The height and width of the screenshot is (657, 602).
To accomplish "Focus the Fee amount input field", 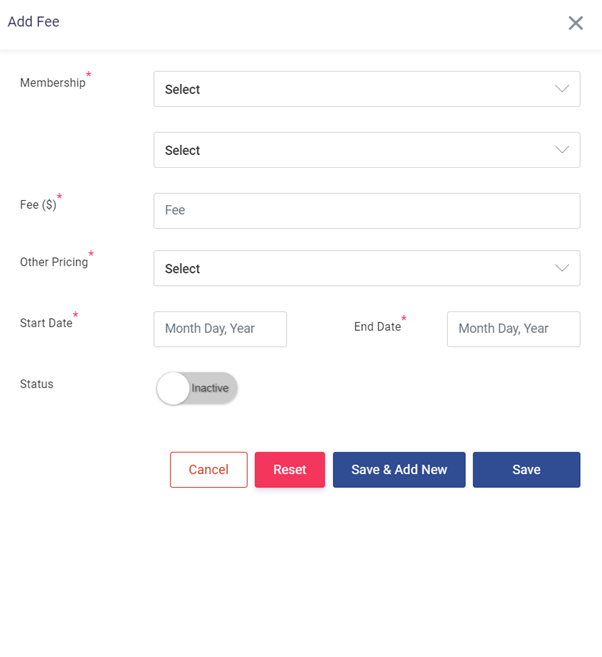I will [x=366, y=211].
